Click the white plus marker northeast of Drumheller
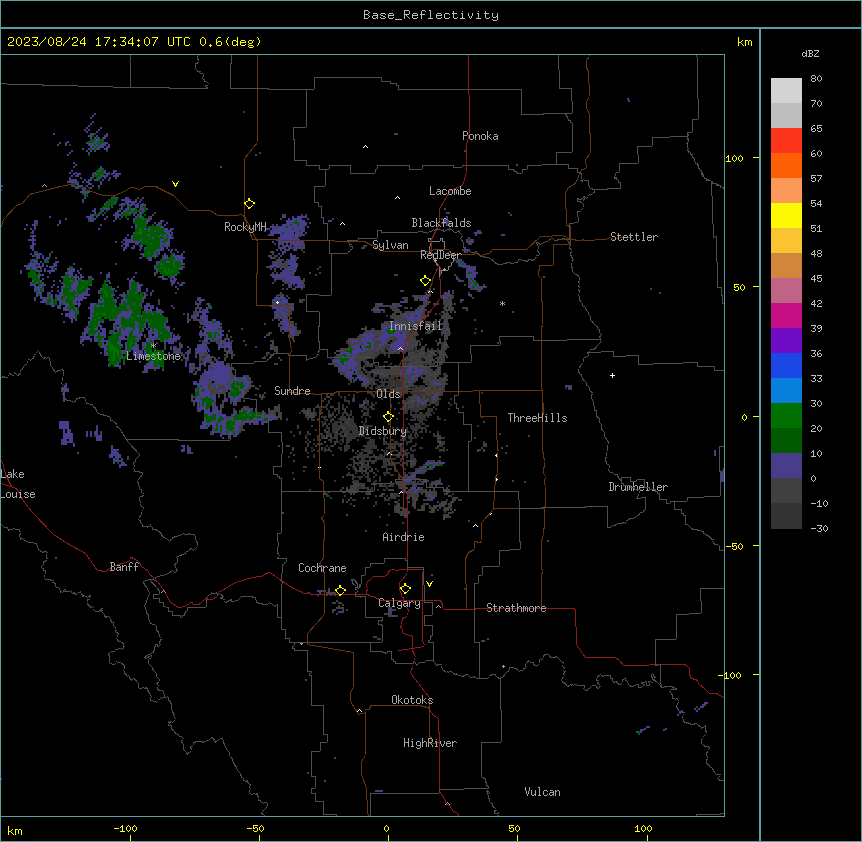862x842 pixels. click(x=612, y=375)
